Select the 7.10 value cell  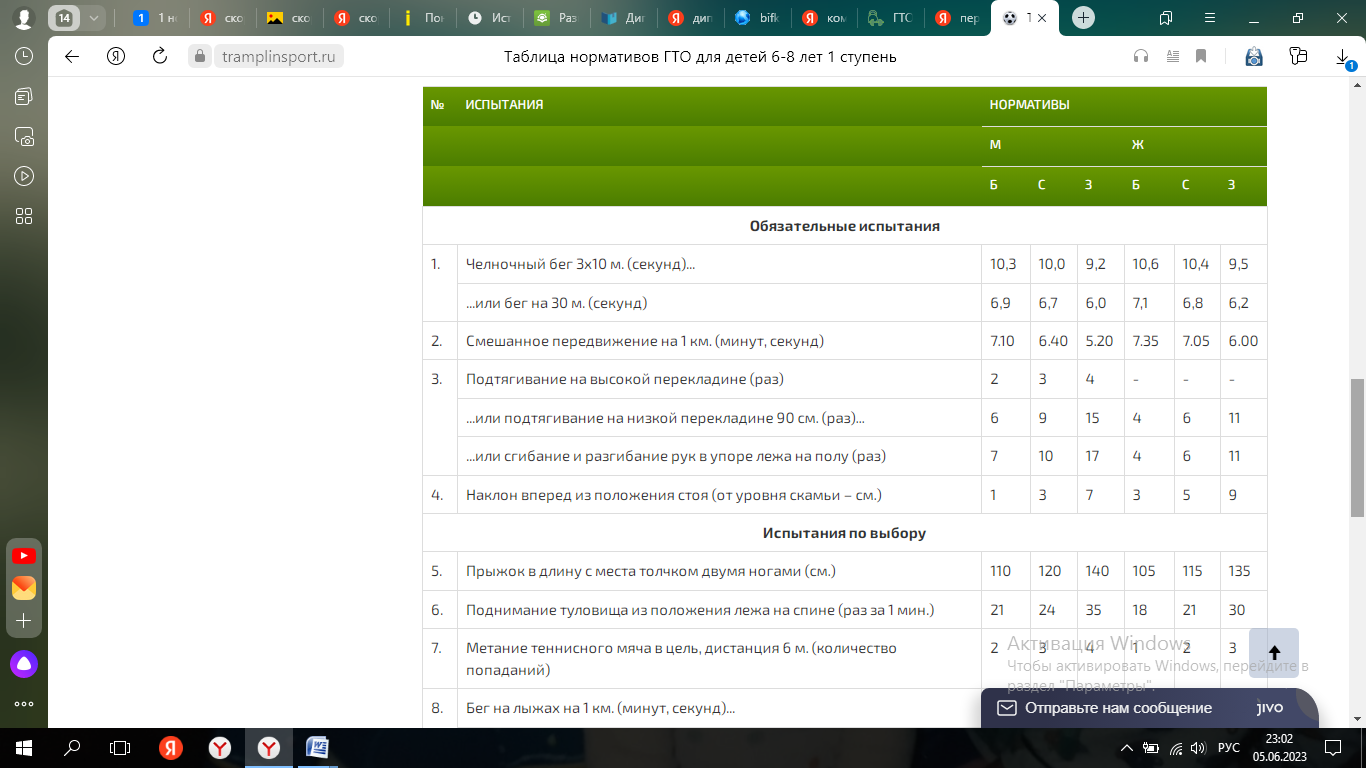pos(1005,341)
